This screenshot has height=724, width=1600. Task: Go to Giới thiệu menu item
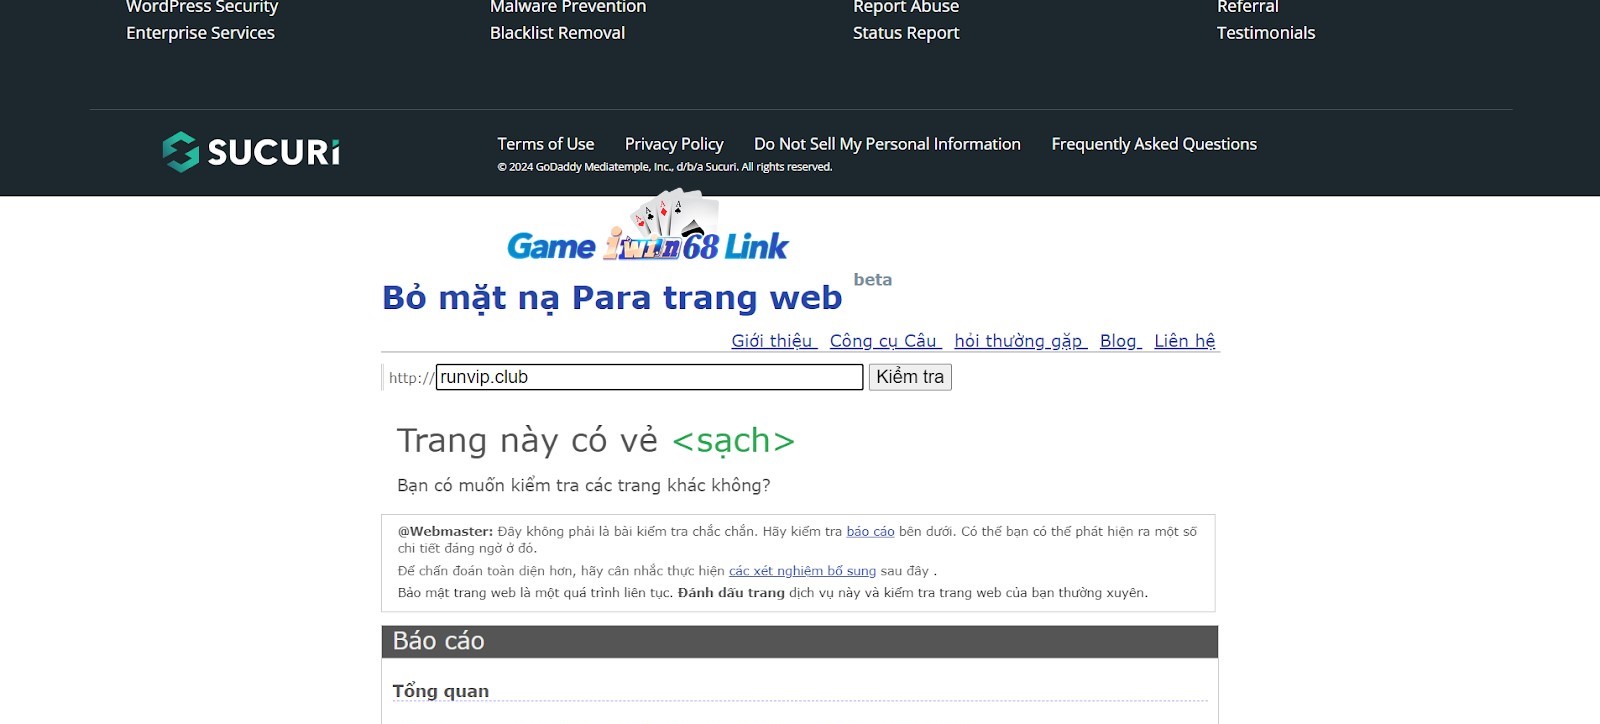(774, 341)
